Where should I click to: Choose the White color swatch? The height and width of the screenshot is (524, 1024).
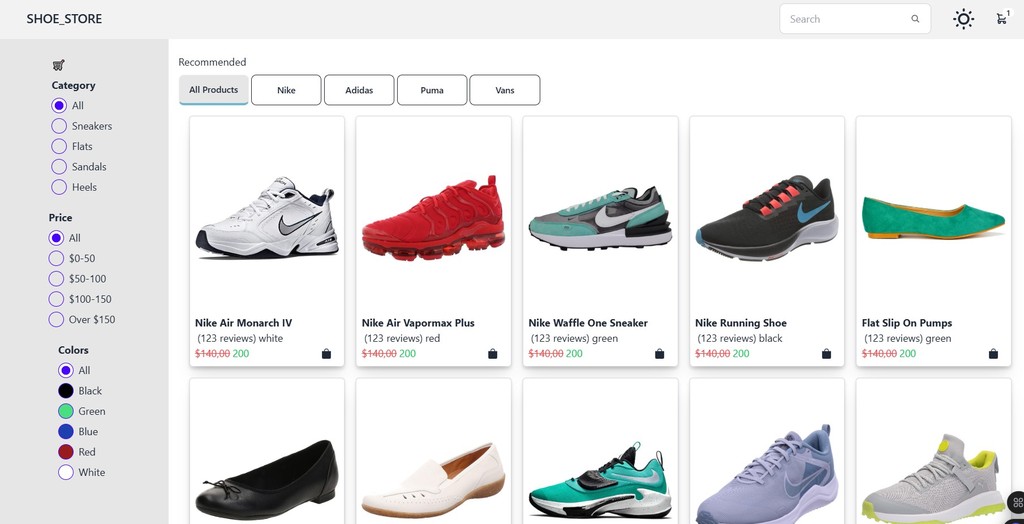[65, 472]
